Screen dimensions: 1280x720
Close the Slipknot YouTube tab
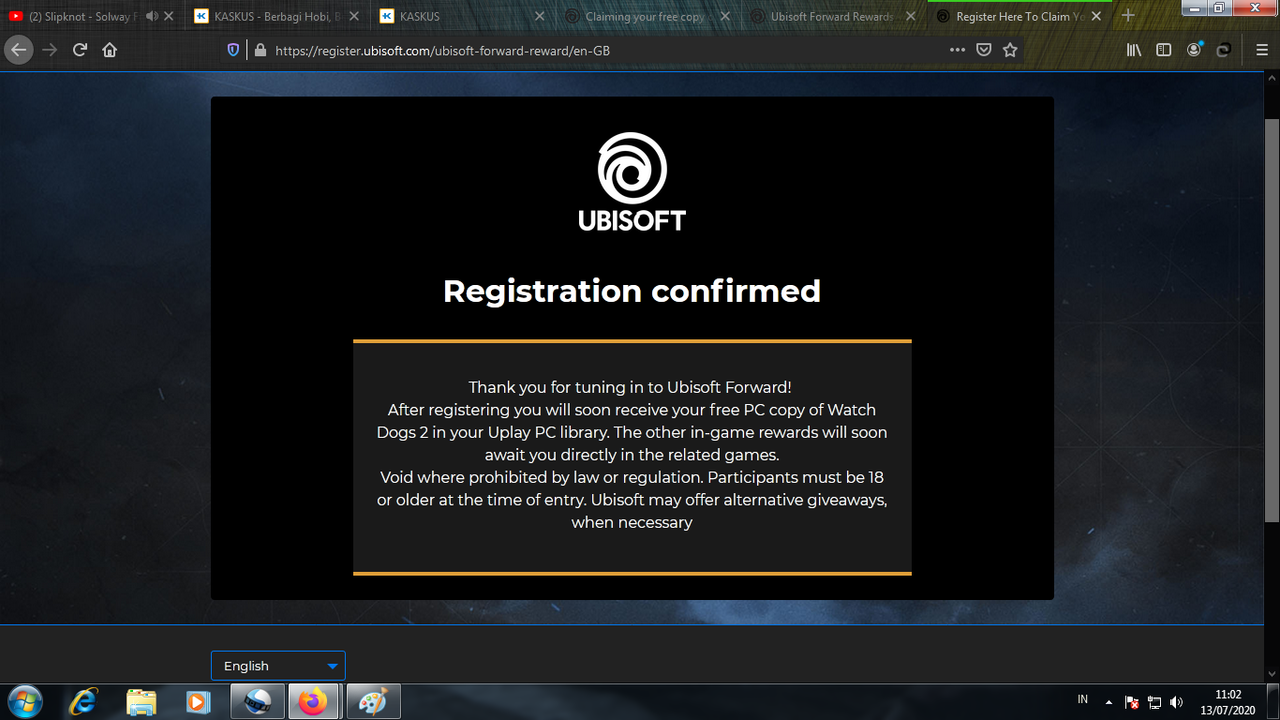pyautogui.click(x=169, y=17)
